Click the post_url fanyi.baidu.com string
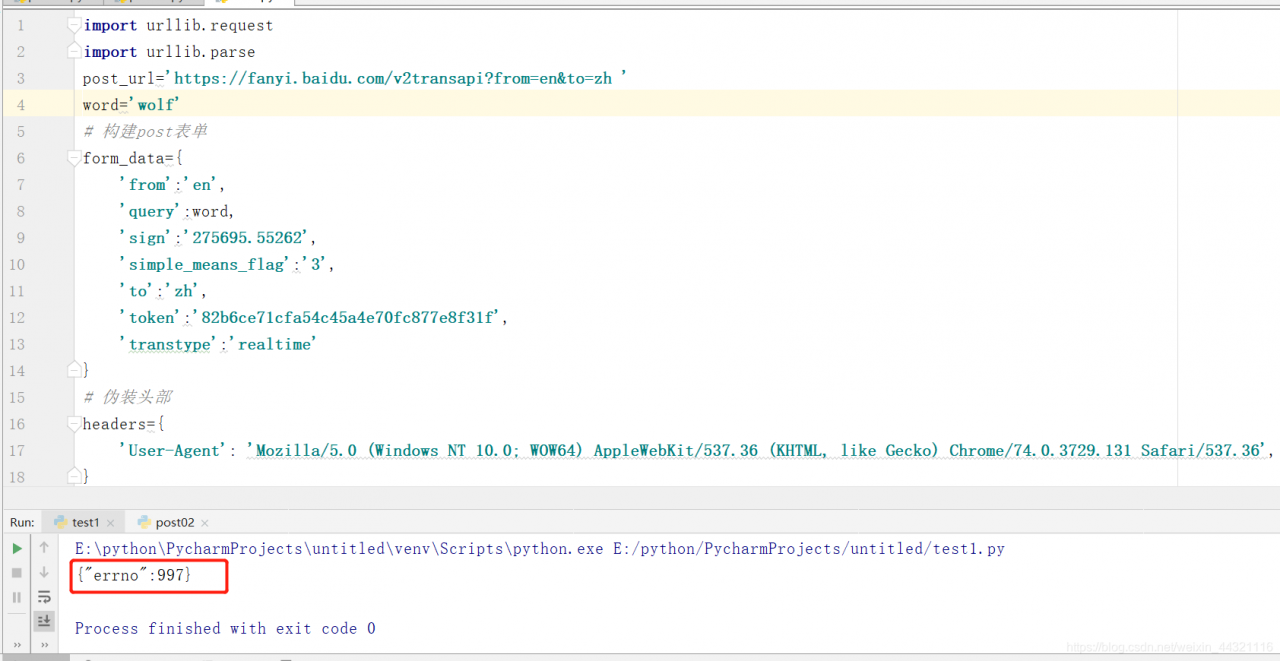This screenshot has width=1280, height=661. pos(396,78)
